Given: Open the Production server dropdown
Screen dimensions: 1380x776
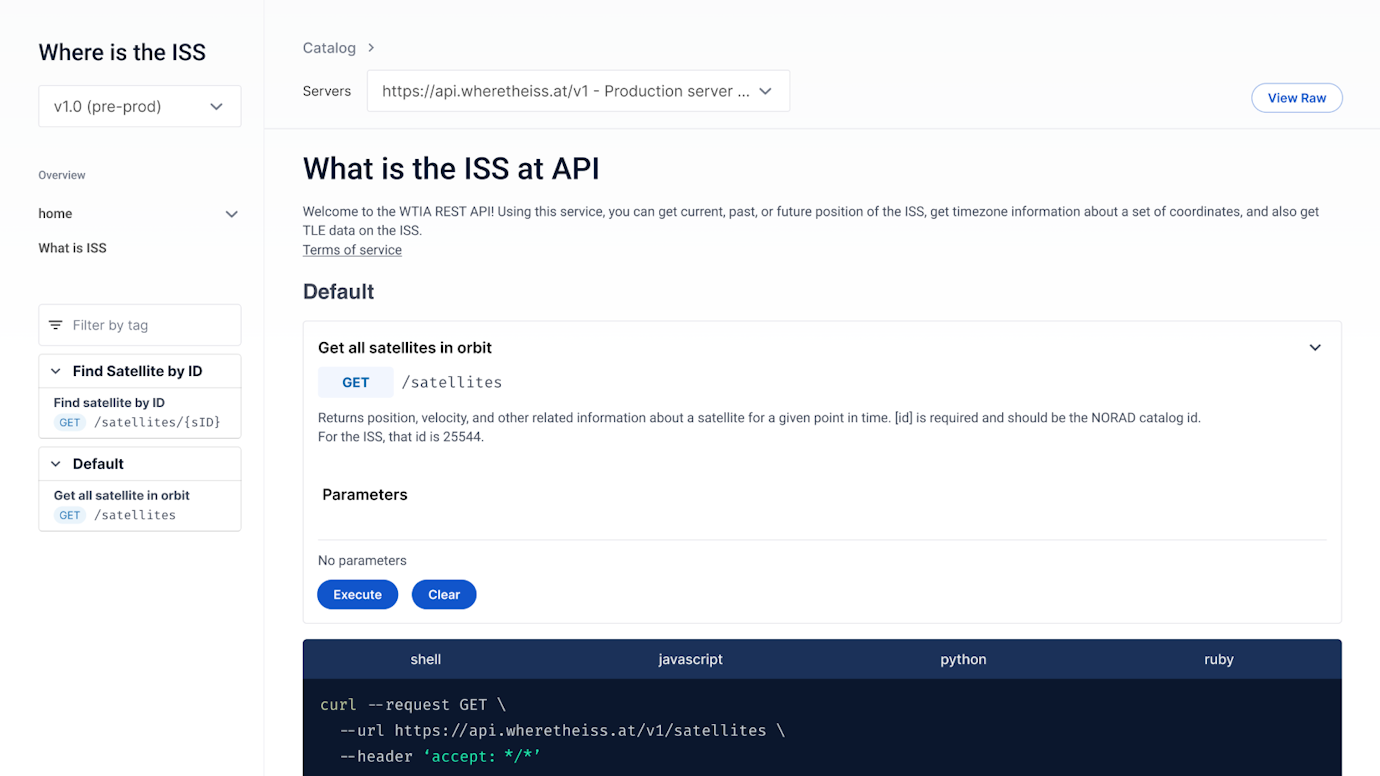Looking at the screenshot, I should pyautogui.click(x=578, y=90).
